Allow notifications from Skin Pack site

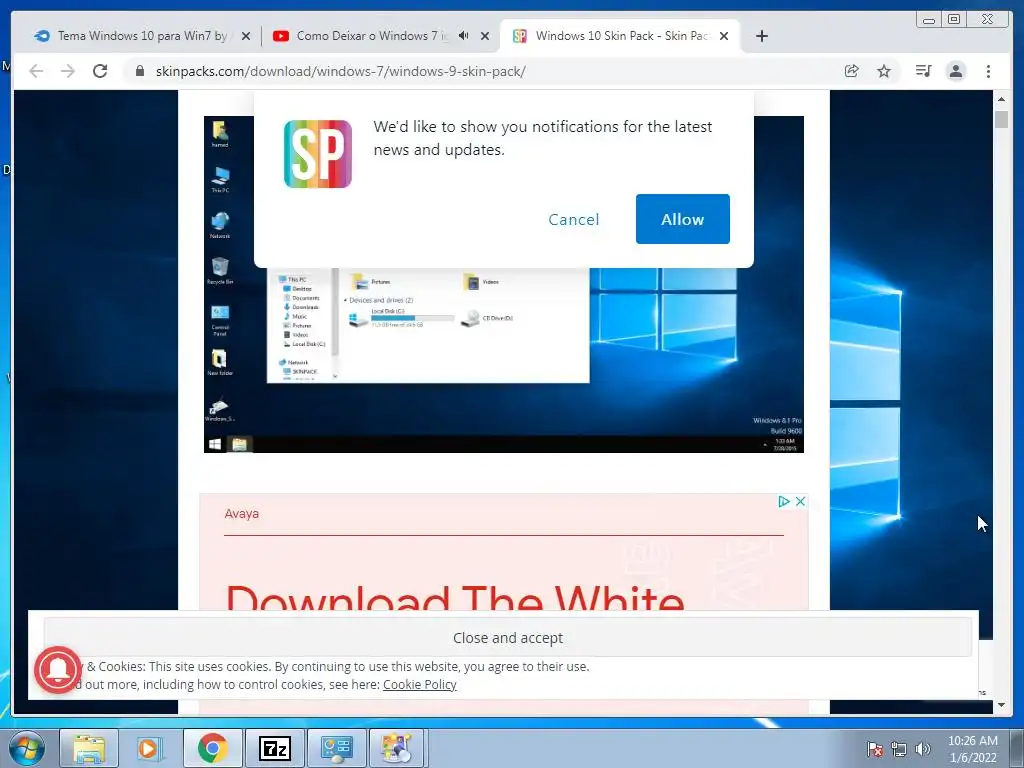682,219
